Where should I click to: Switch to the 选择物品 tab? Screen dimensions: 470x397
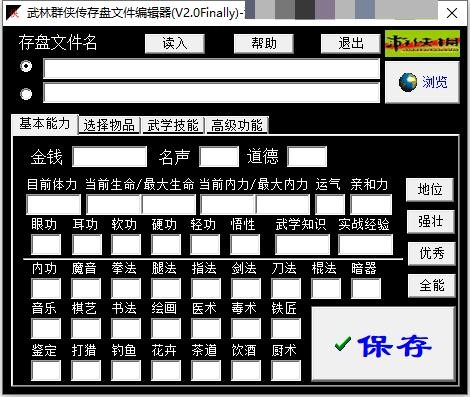click(109, 126)
